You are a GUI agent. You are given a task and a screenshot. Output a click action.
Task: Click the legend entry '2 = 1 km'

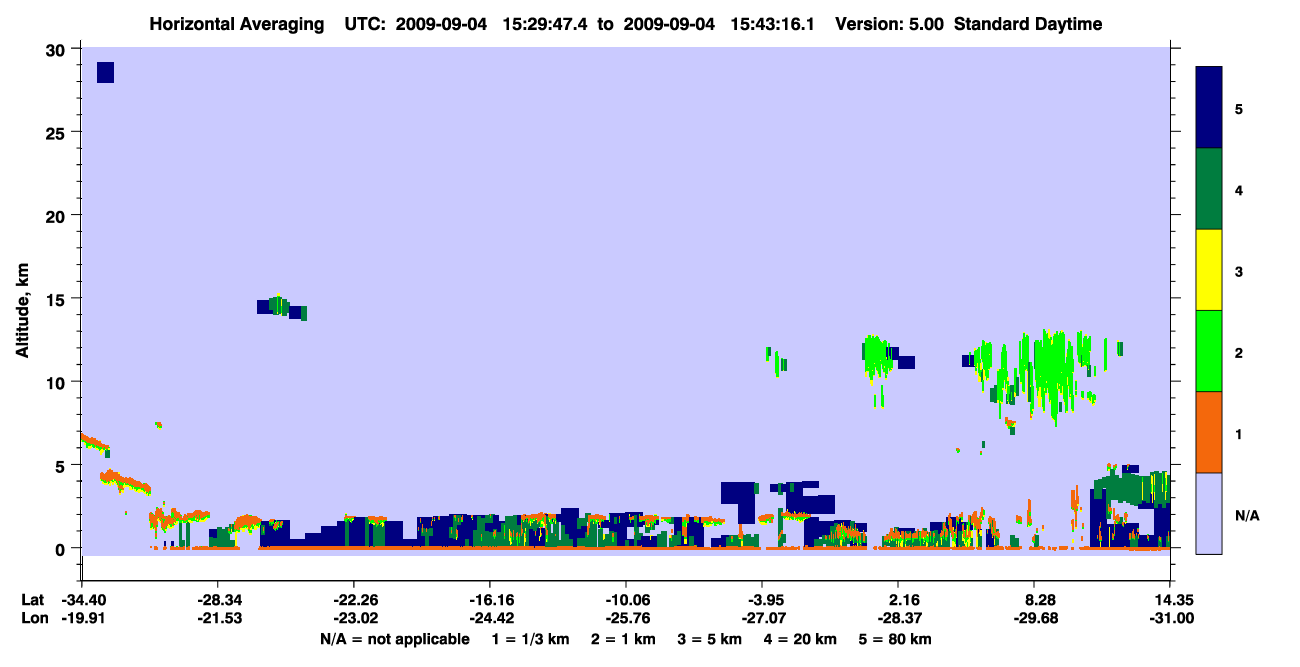[x=623, y=639]
